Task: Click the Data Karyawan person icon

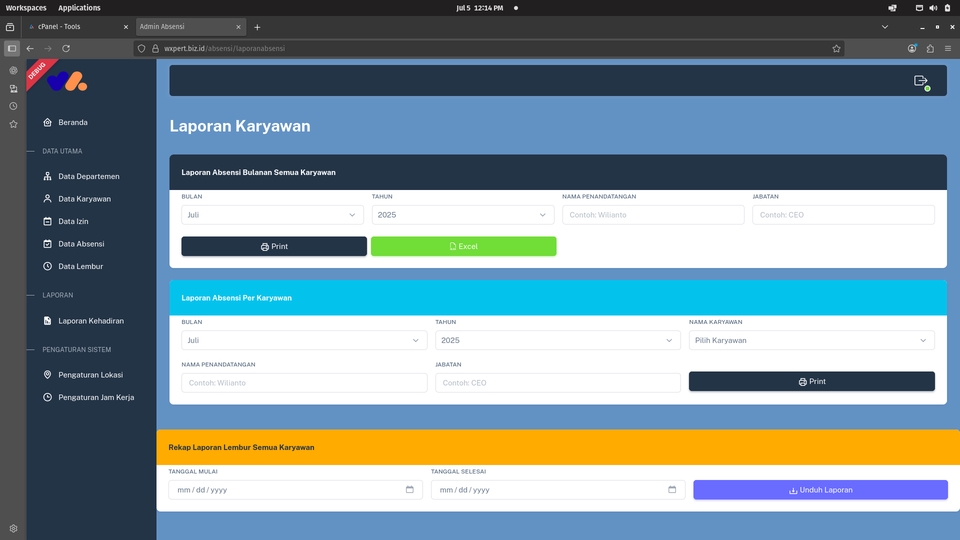Action: pyautogui.click(x=47, y=198)
